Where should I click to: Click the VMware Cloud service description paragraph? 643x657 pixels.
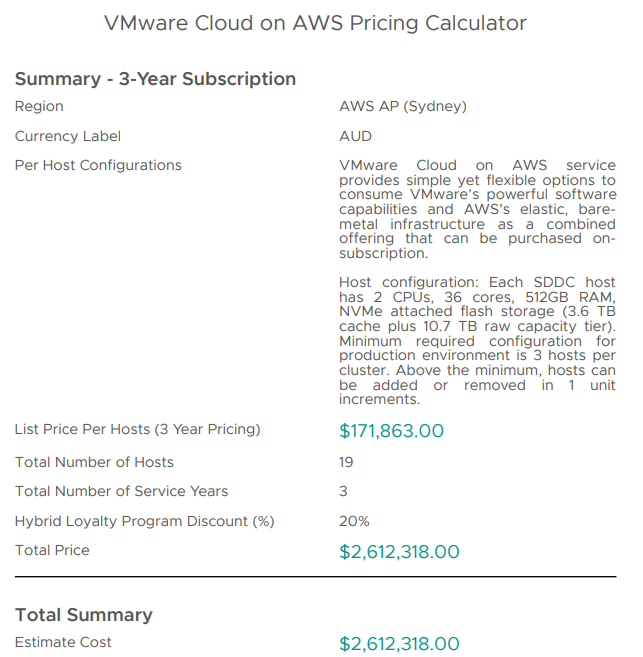(x=477, y=209)
